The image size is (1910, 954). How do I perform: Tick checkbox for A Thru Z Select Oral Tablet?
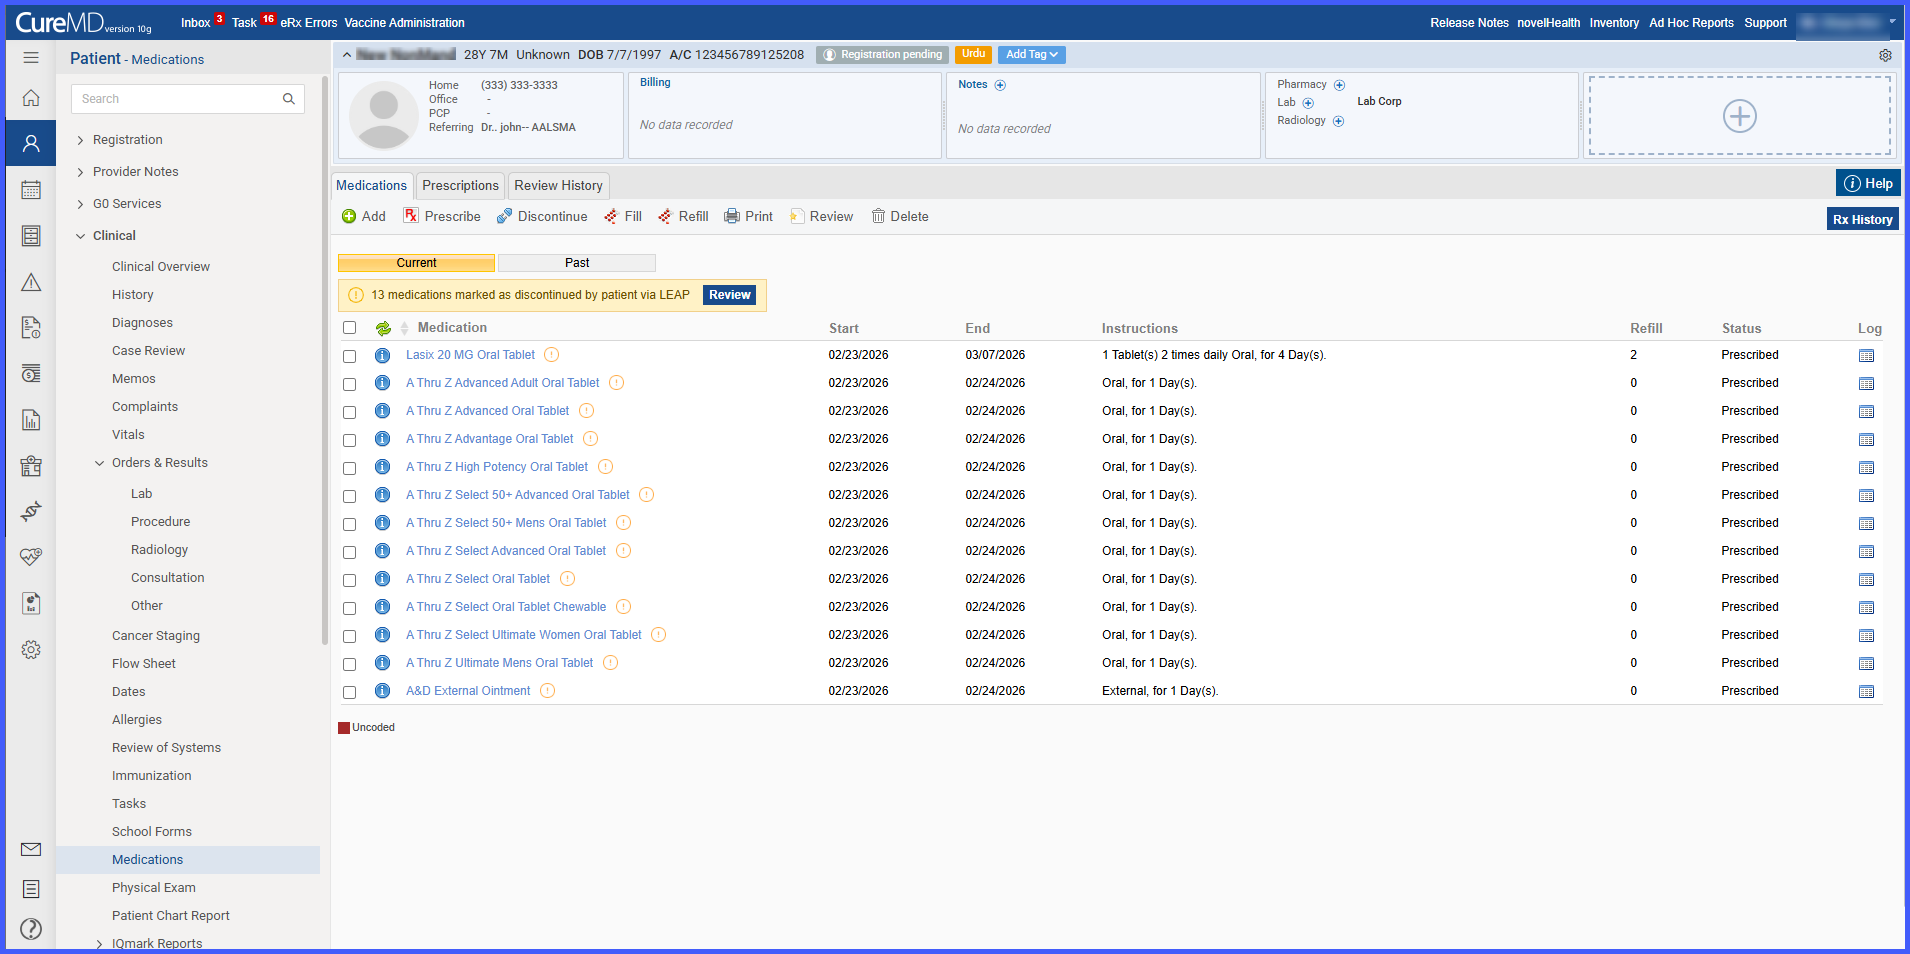click(349, 580)
